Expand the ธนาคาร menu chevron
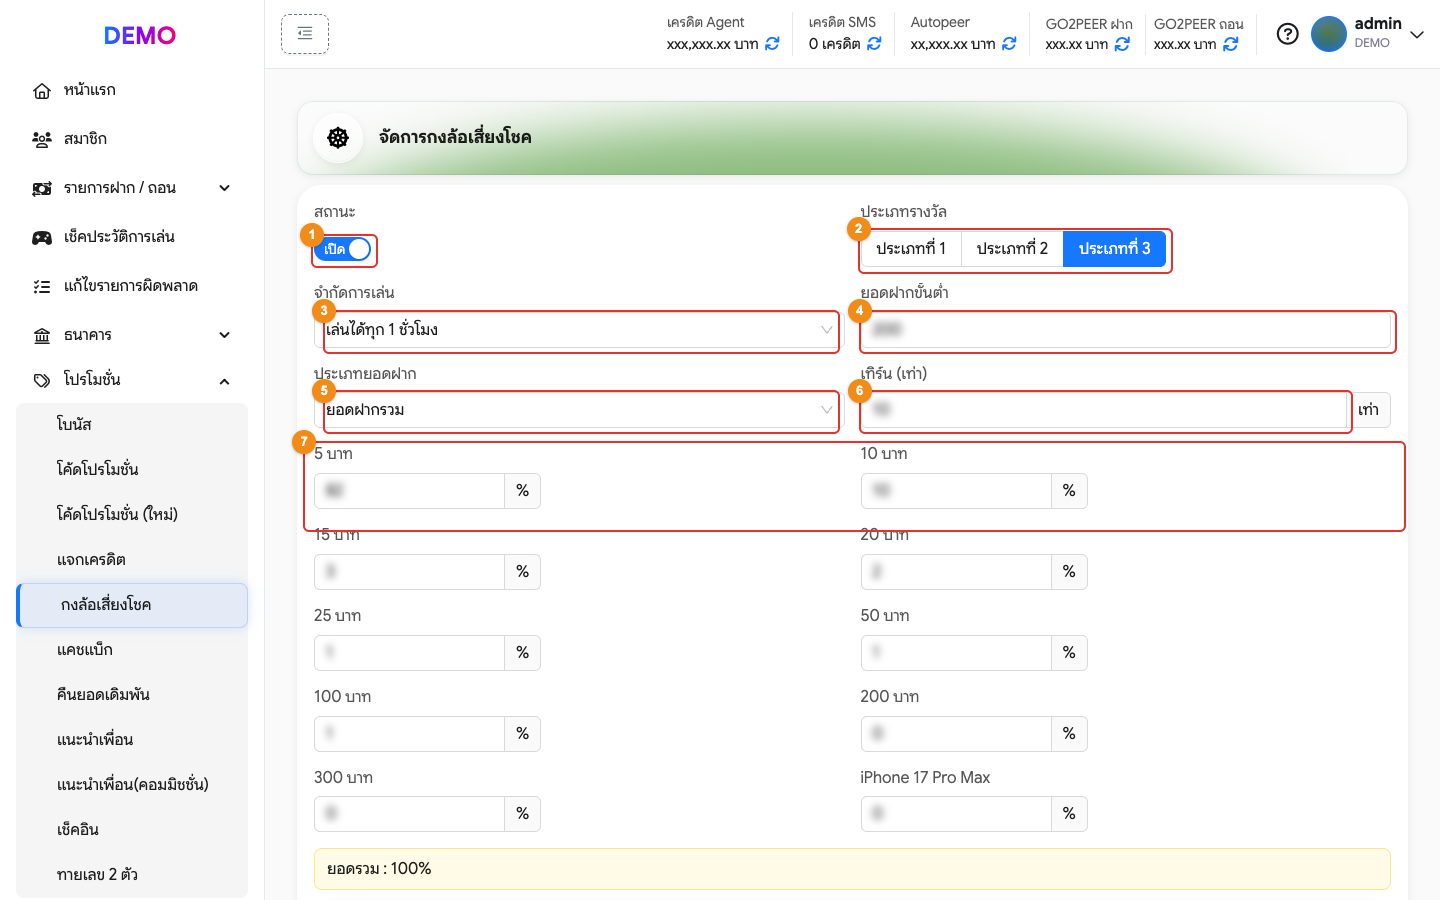The image size is (1440, 900). click(x=225, y=335)
